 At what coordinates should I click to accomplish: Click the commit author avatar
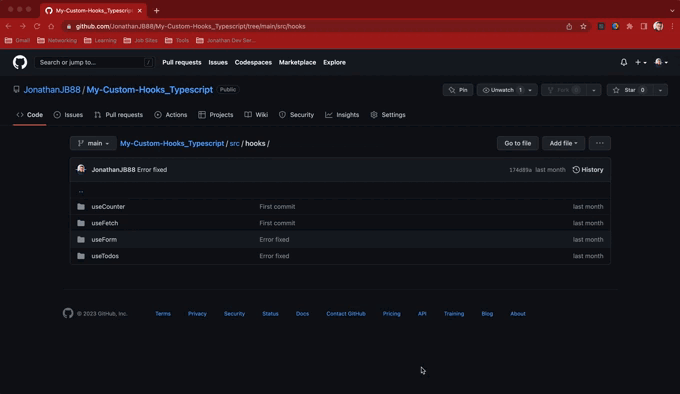point(81,169)
